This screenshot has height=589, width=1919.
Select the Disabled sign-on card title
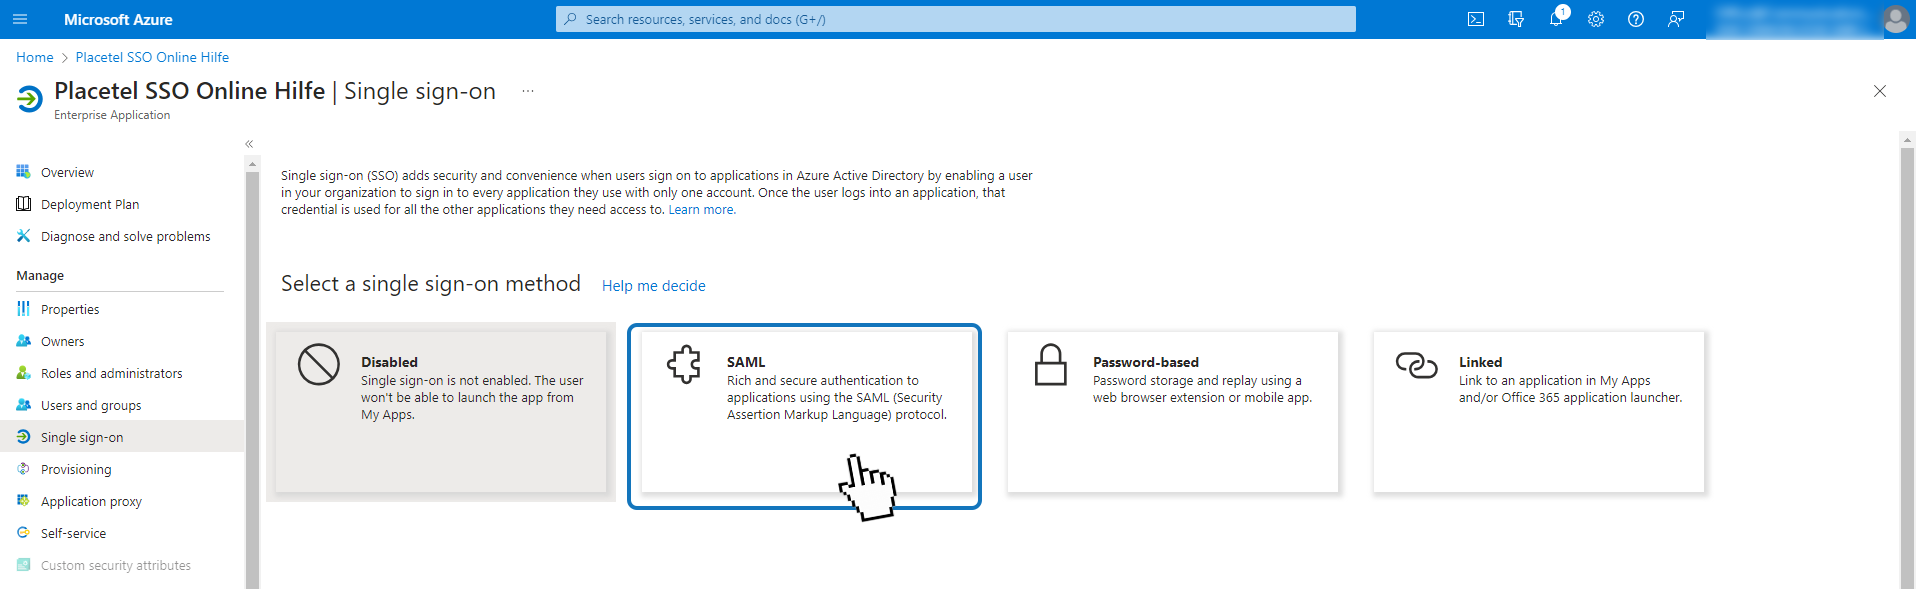389,362
